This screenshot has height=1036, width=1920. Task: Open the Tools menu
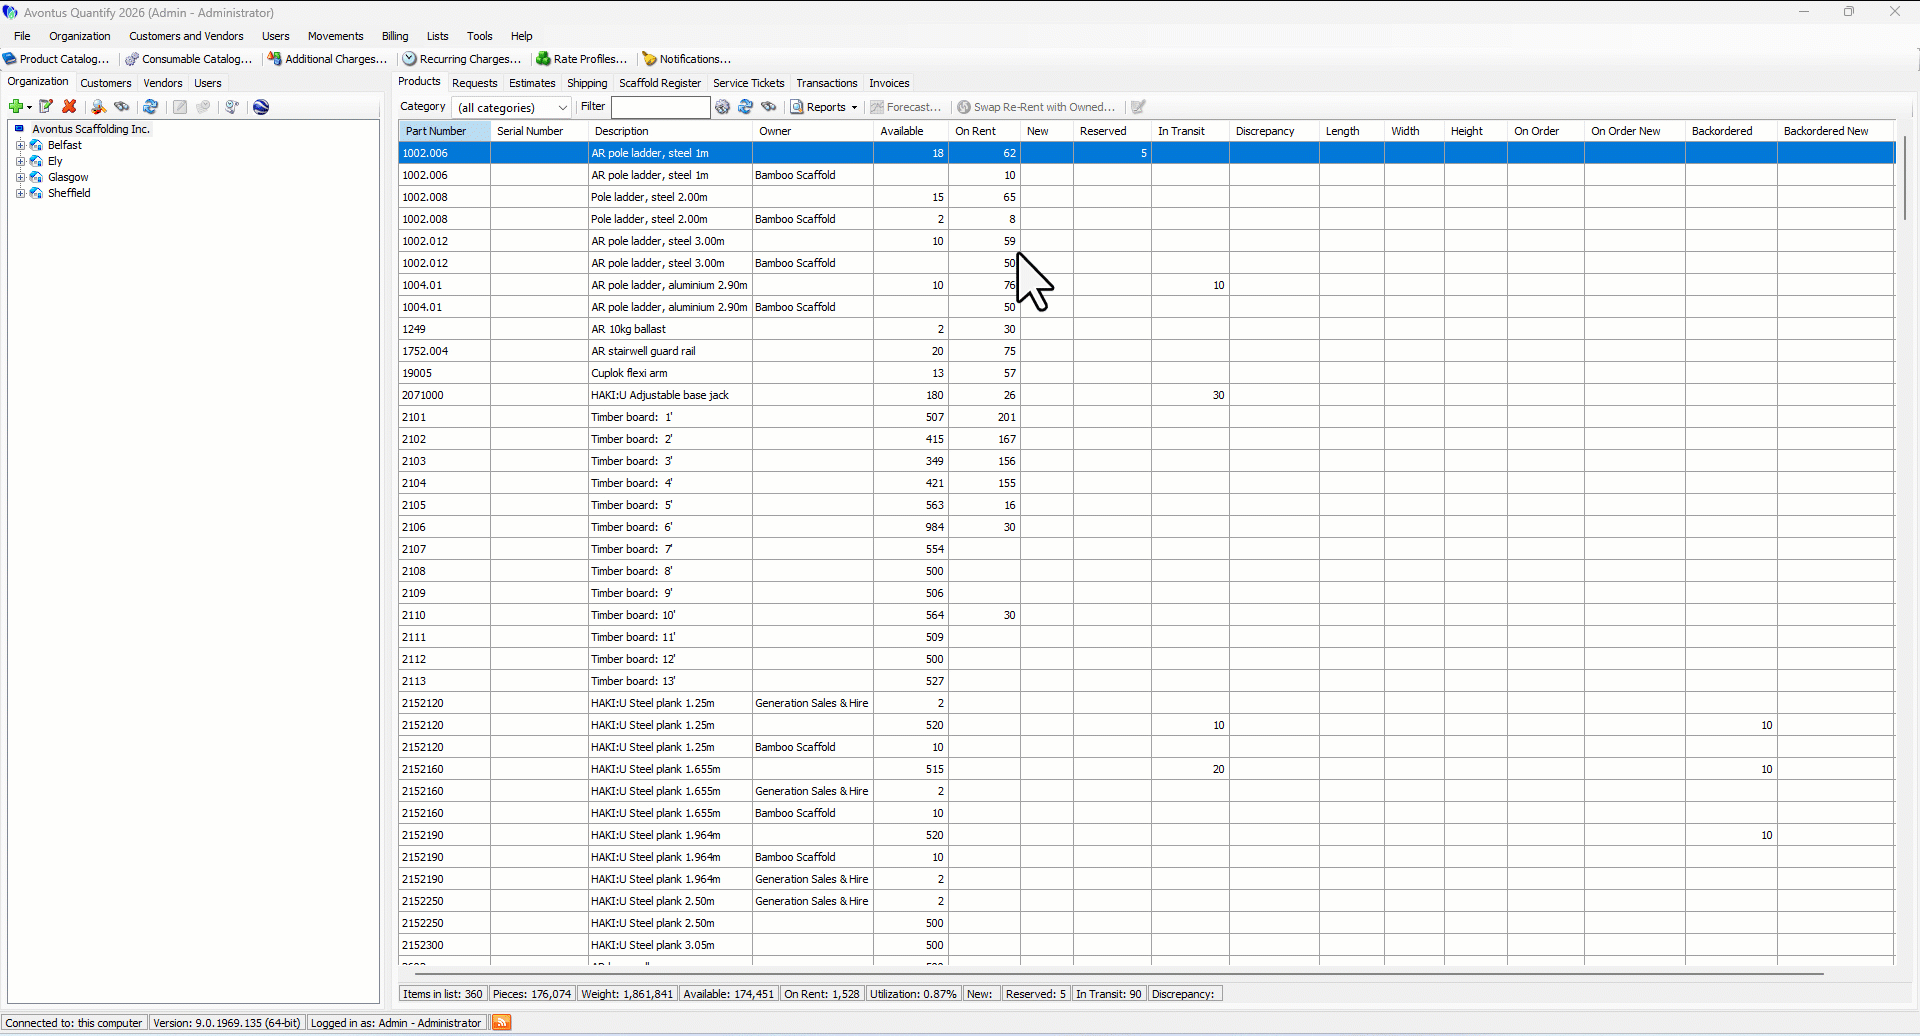pyautogui.click(x=480, y=36)
